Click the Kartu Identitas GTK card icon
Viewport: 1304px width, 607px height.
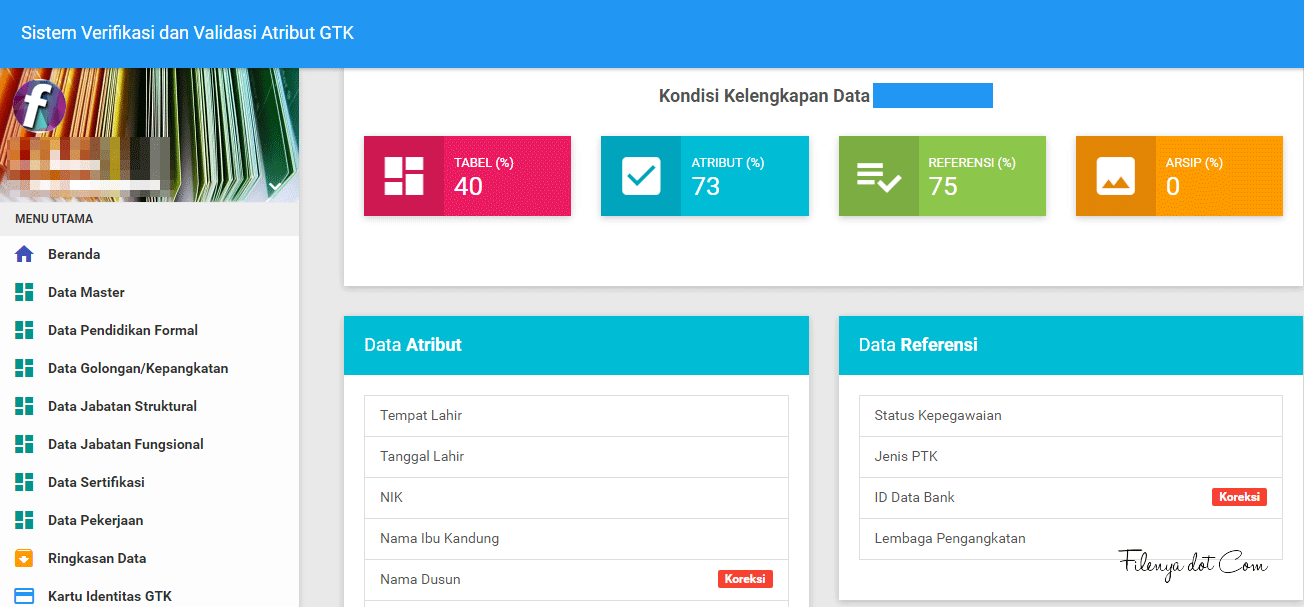[x=24, y=595]
